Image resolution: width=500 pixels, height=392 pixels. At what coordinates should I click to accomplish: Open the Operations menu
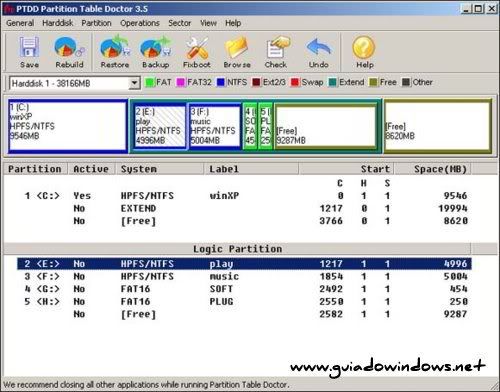point(140,23)
